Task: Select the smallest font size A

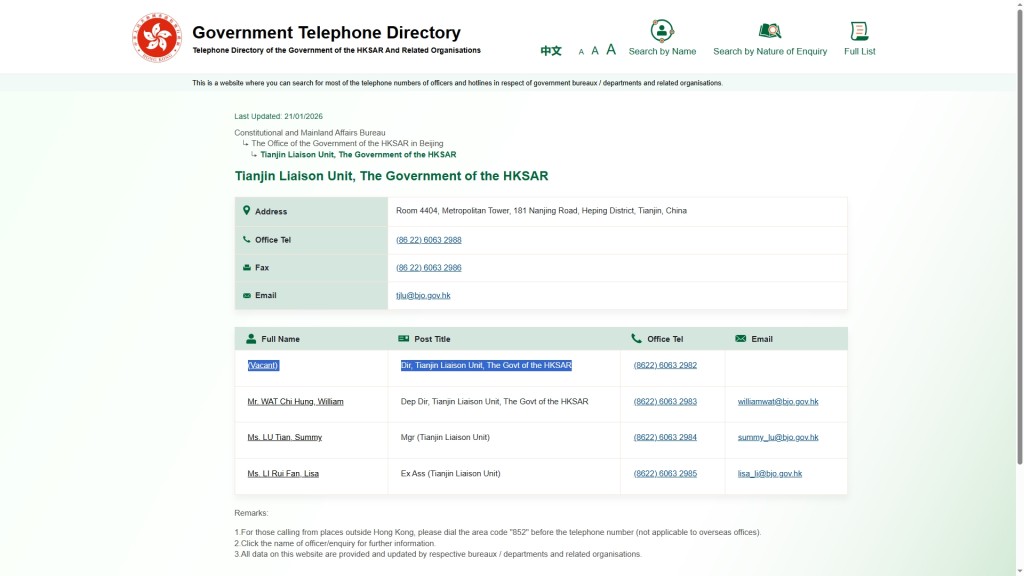Action: pyautogui.click(x=581, y=52)
